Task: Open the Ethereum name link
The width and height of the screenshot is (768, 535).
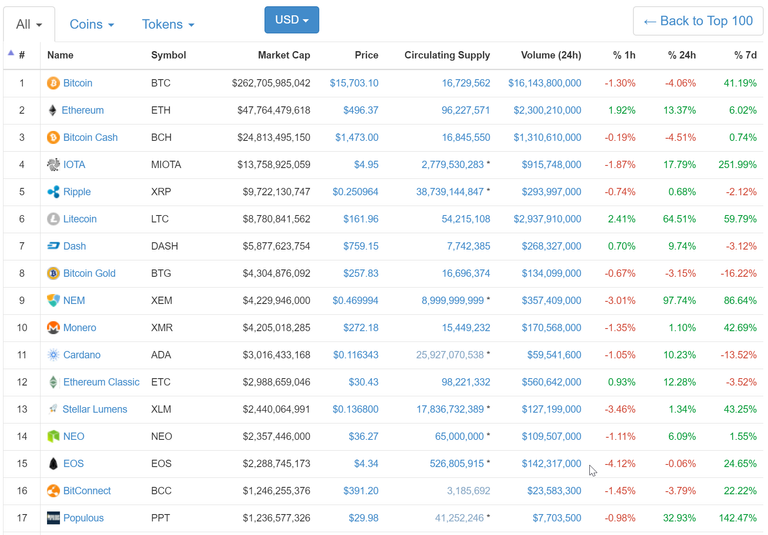Action: 83,110
